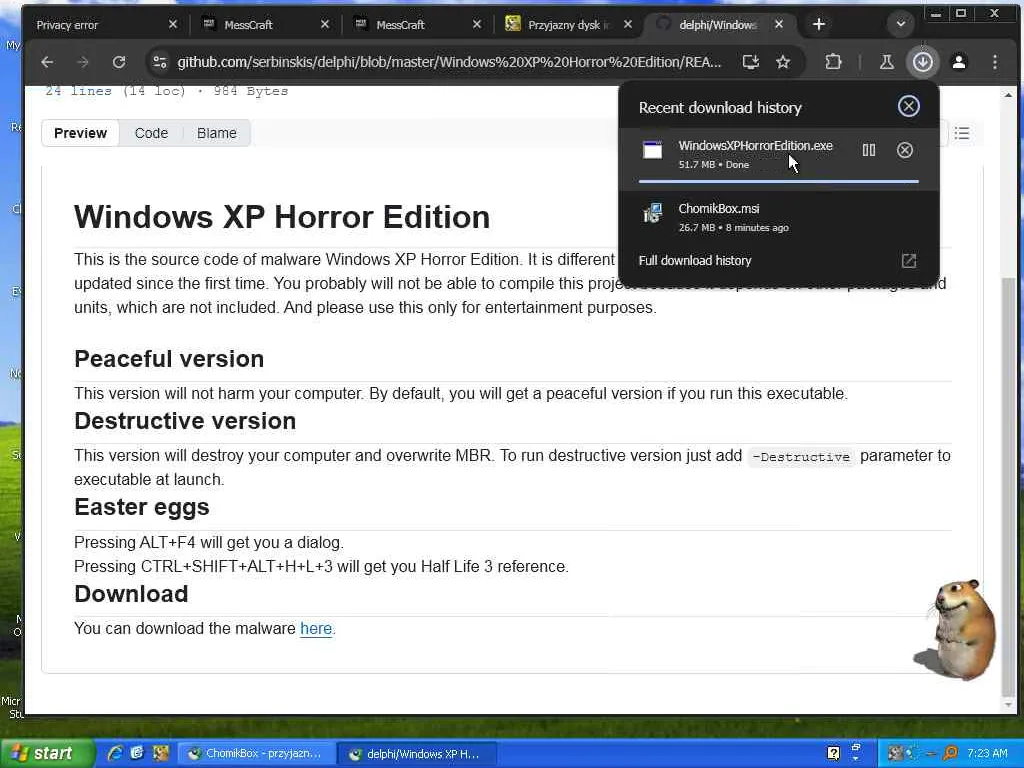Open the Chrome profile avatar
Viewport: 1024px width, 768px height.
click(x=959, y=62)
